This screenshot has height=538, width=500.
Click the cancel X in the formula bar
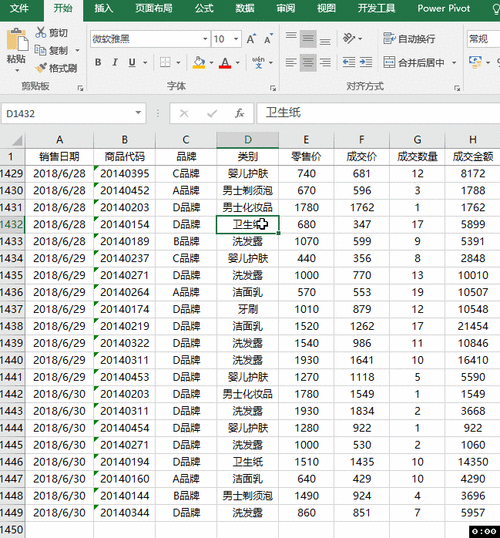(x=184, y=113)
